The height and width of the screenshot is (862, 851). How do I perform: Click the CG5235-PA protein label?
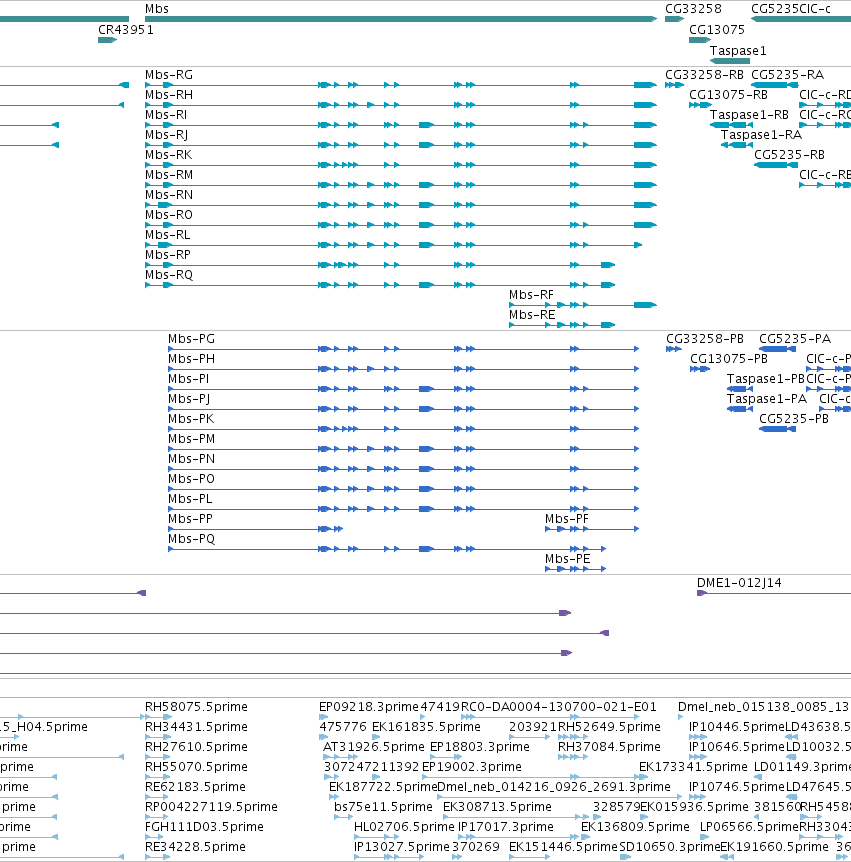click(x=795, y=339)
